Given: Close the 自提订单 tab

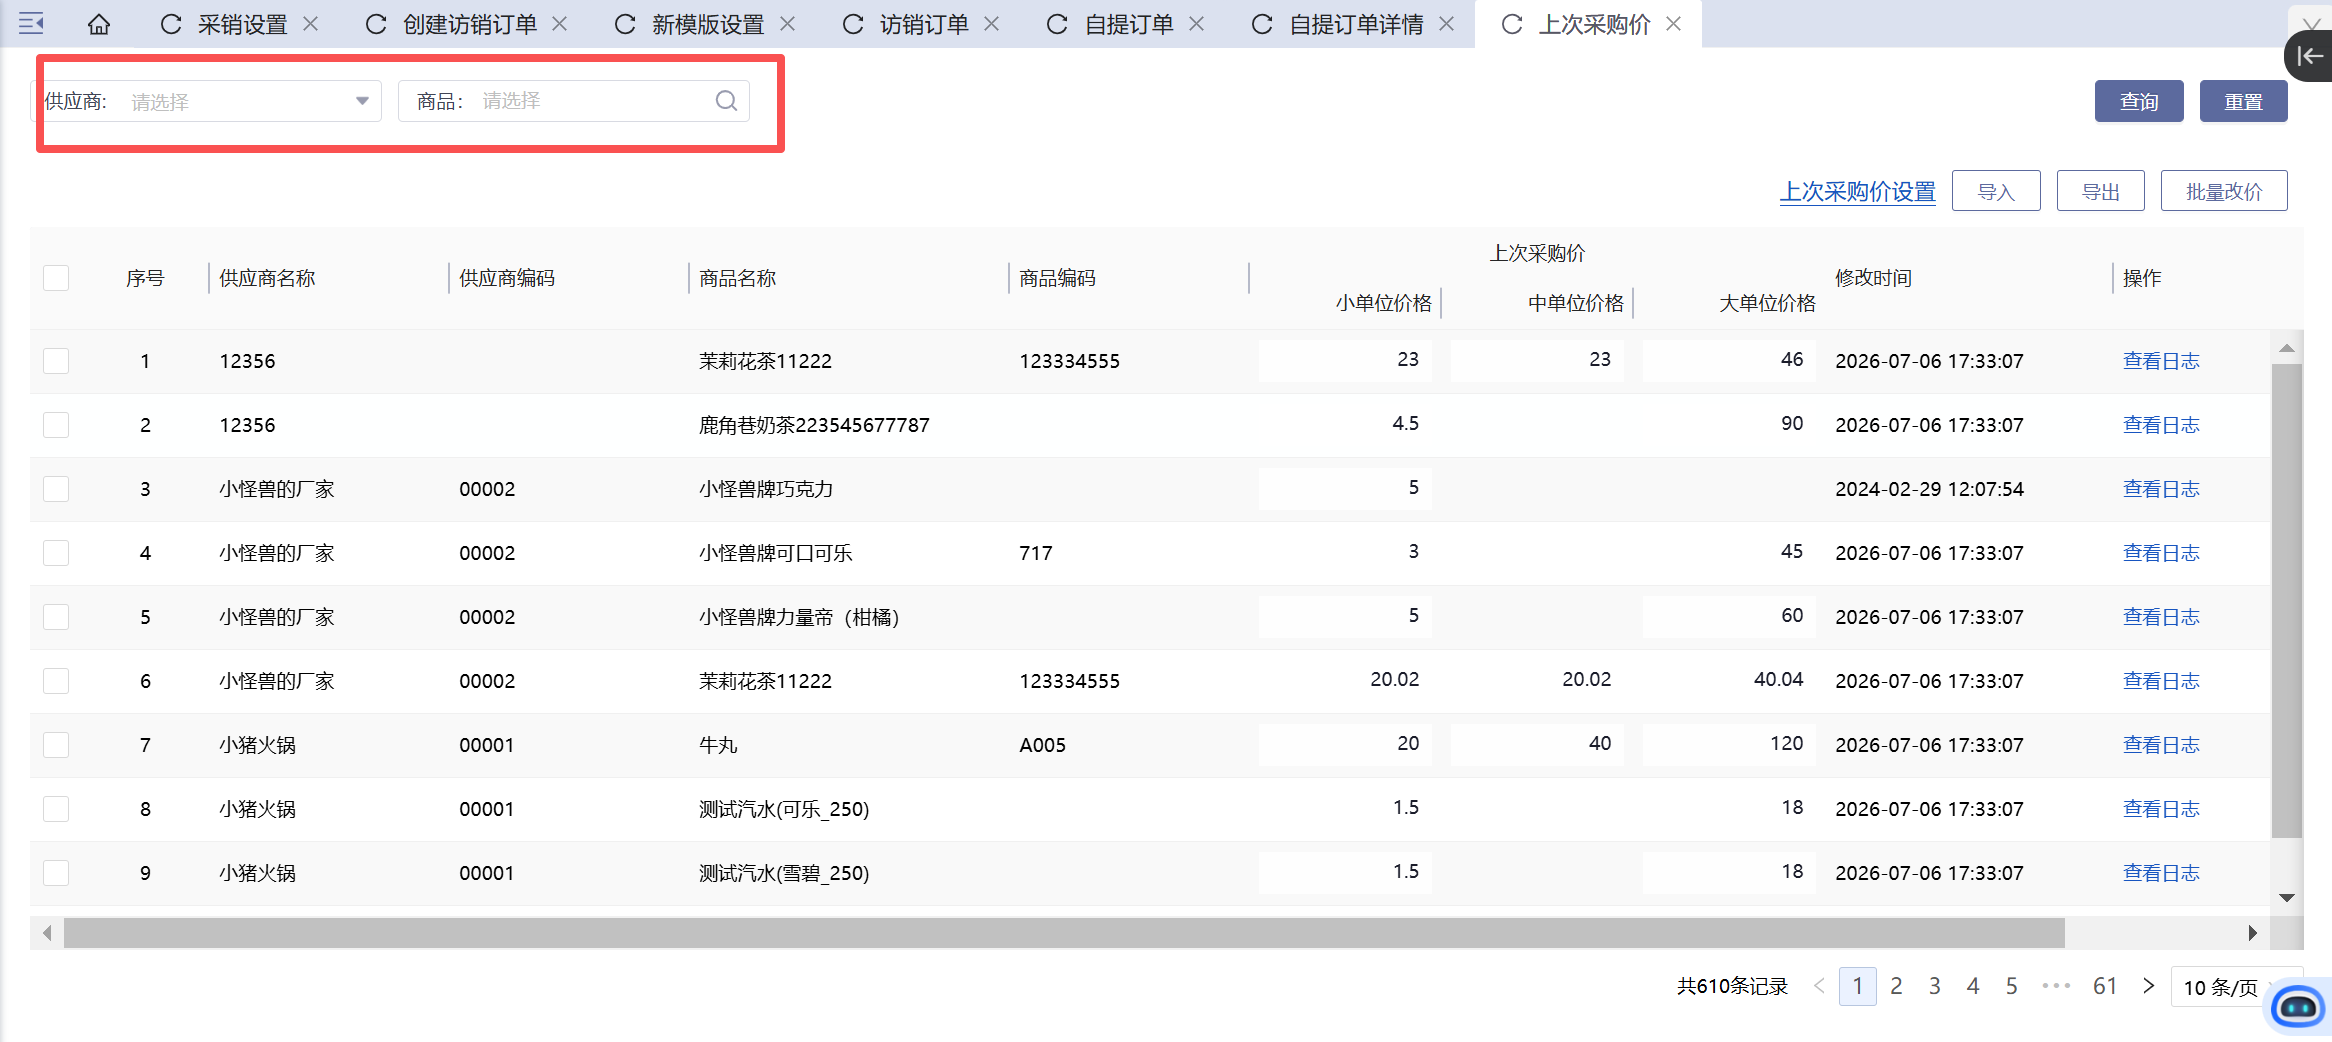Looking at the screenshot, I should pyautogui.click(x=1196, y=24).
